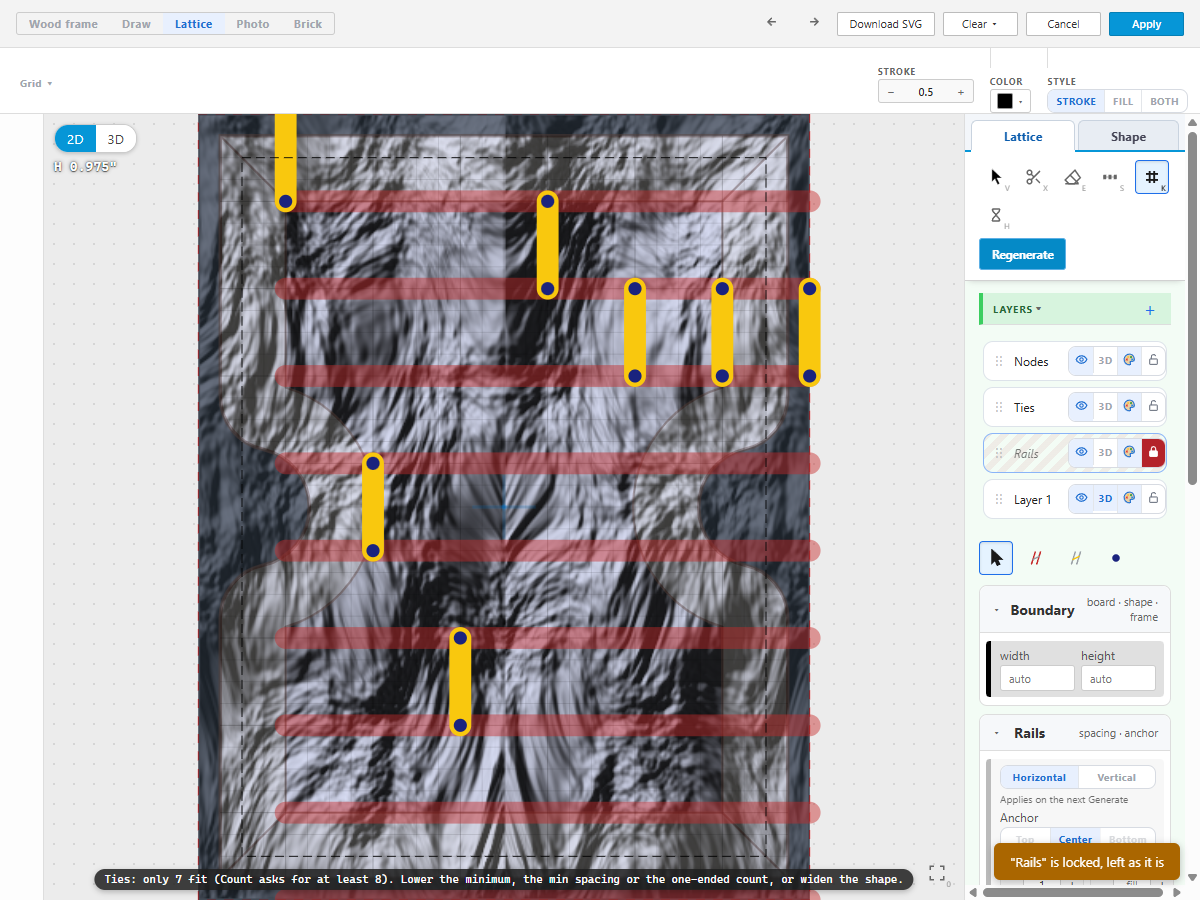Open the Clear dropdown menu
Screen dimensions: 1200x900
[x=980, y=24]
